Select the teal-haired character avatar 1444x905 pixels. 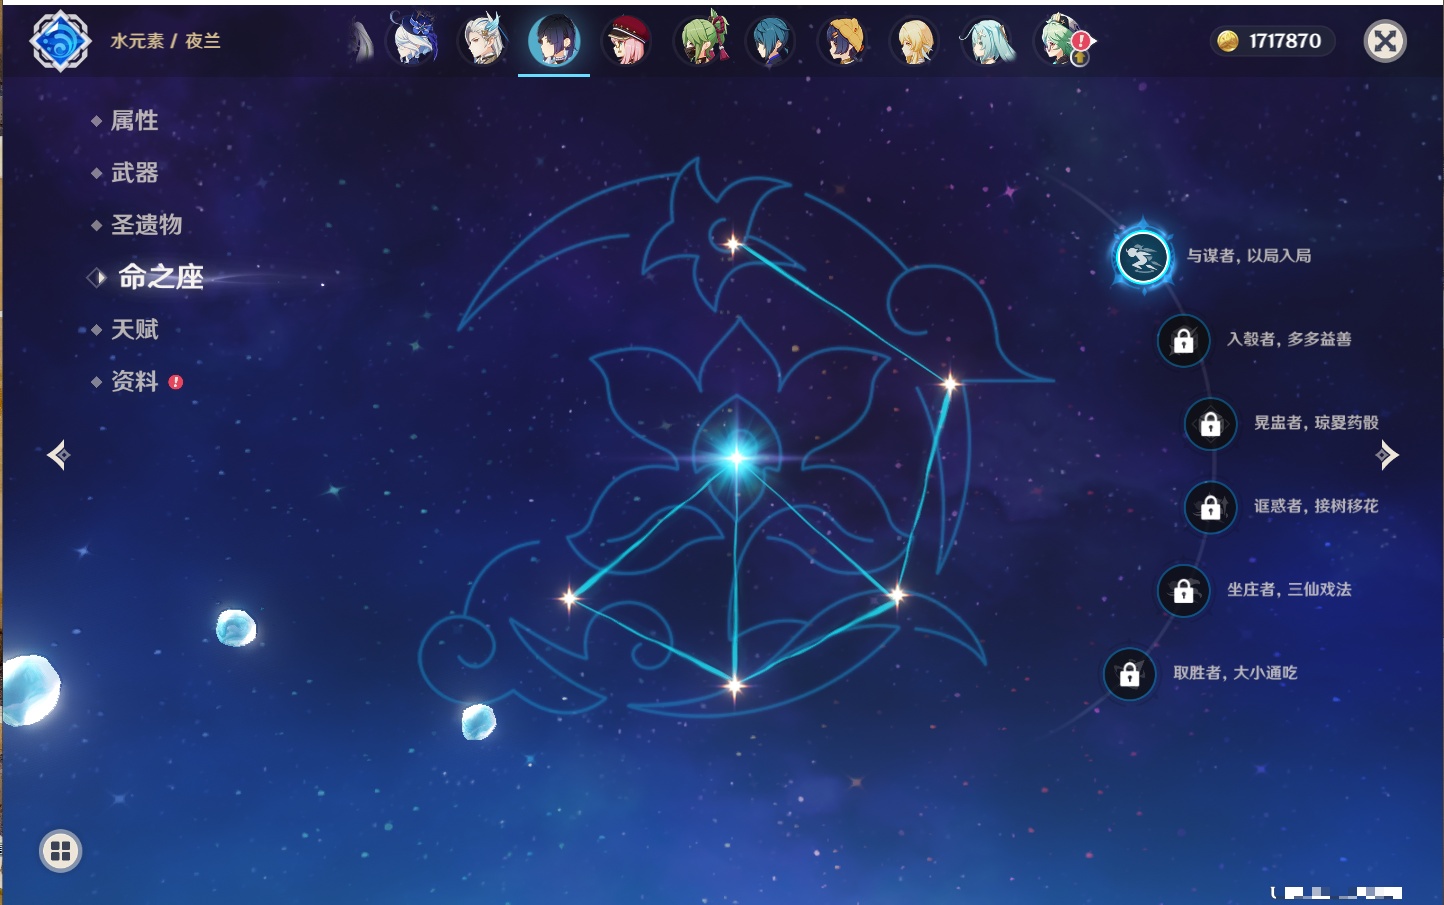coord(987,41)
